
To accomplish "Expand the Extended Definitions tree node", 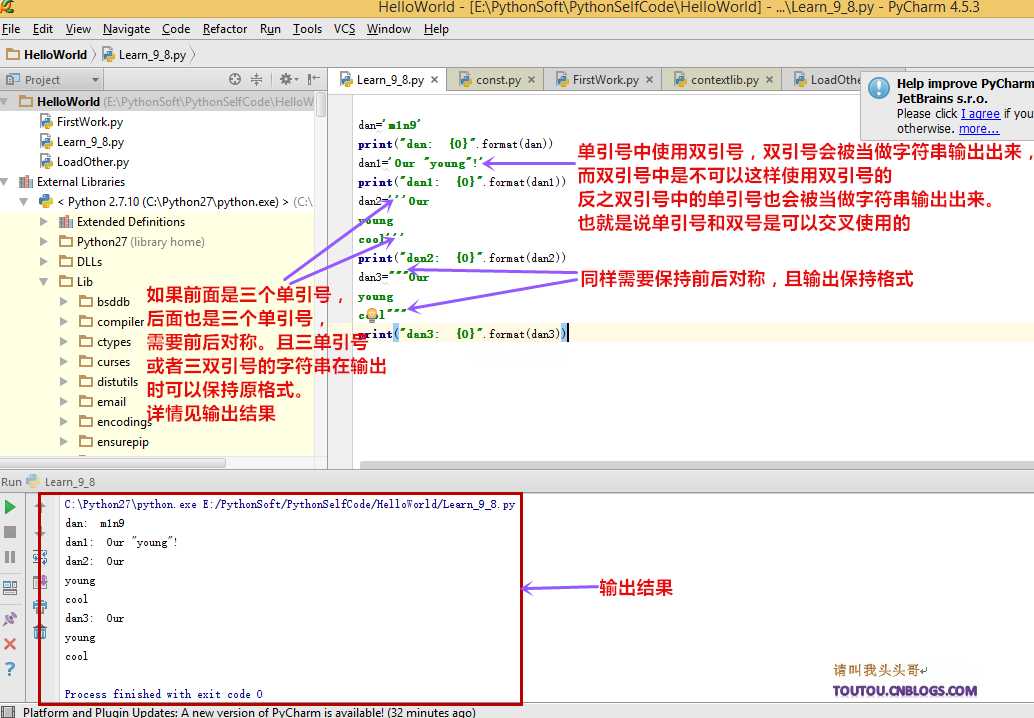I will (x=44, y=222).
